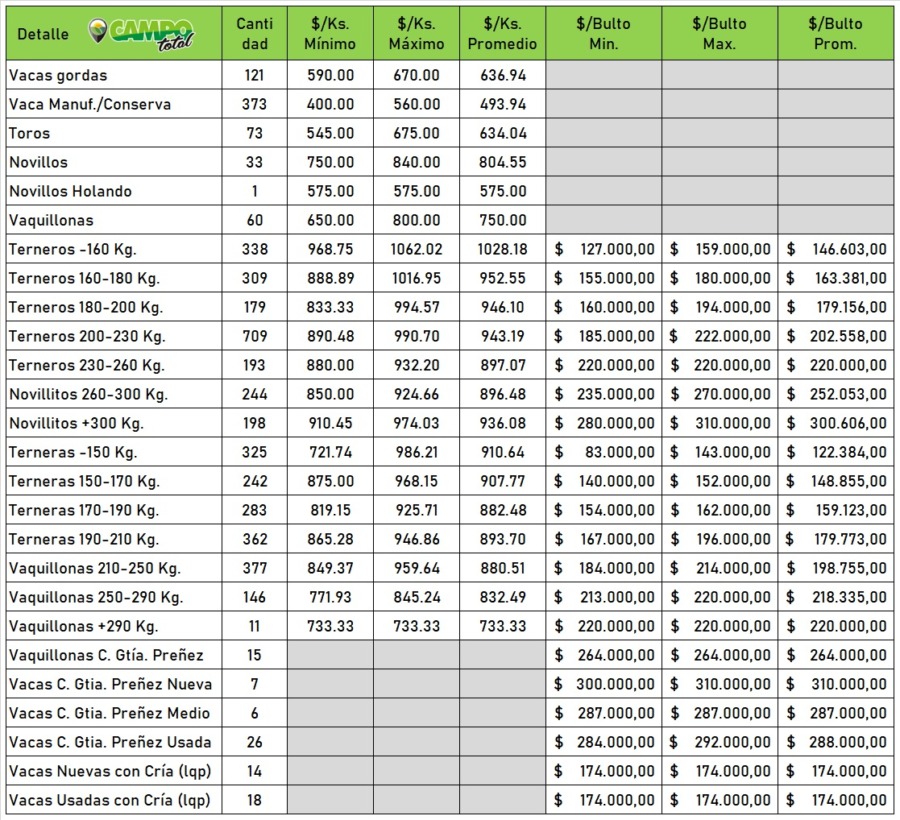Image resolution: width=900 pixels, height=820 pixels.
Task: Click the location pin in the logo
Action: pyautogui.click(x=97, y=31)
